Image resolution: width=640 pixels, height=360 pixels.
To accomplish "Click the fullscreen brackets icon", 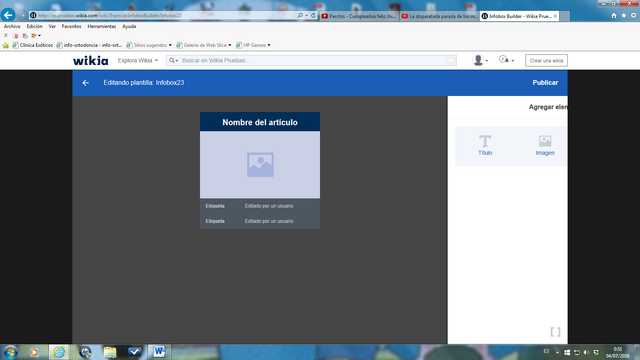I will click(555, 332).
